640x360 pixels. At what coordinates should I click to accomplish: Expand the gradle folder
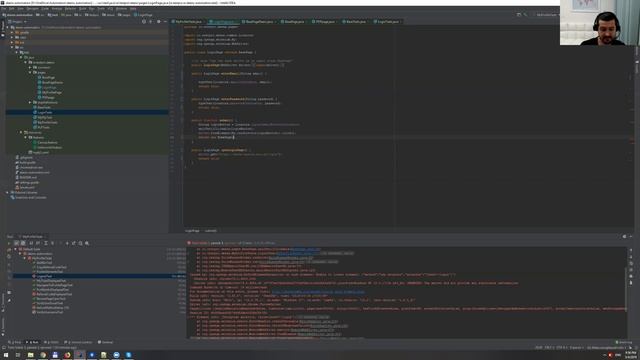[x=12, y=32]
